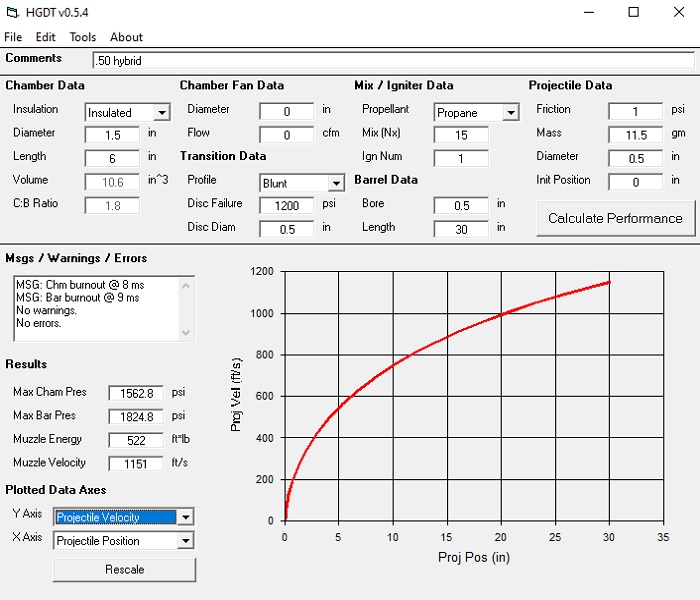Select the chamber Diameter input field
Viewport: 700px width, 600px height.
(x=112, y=135)
